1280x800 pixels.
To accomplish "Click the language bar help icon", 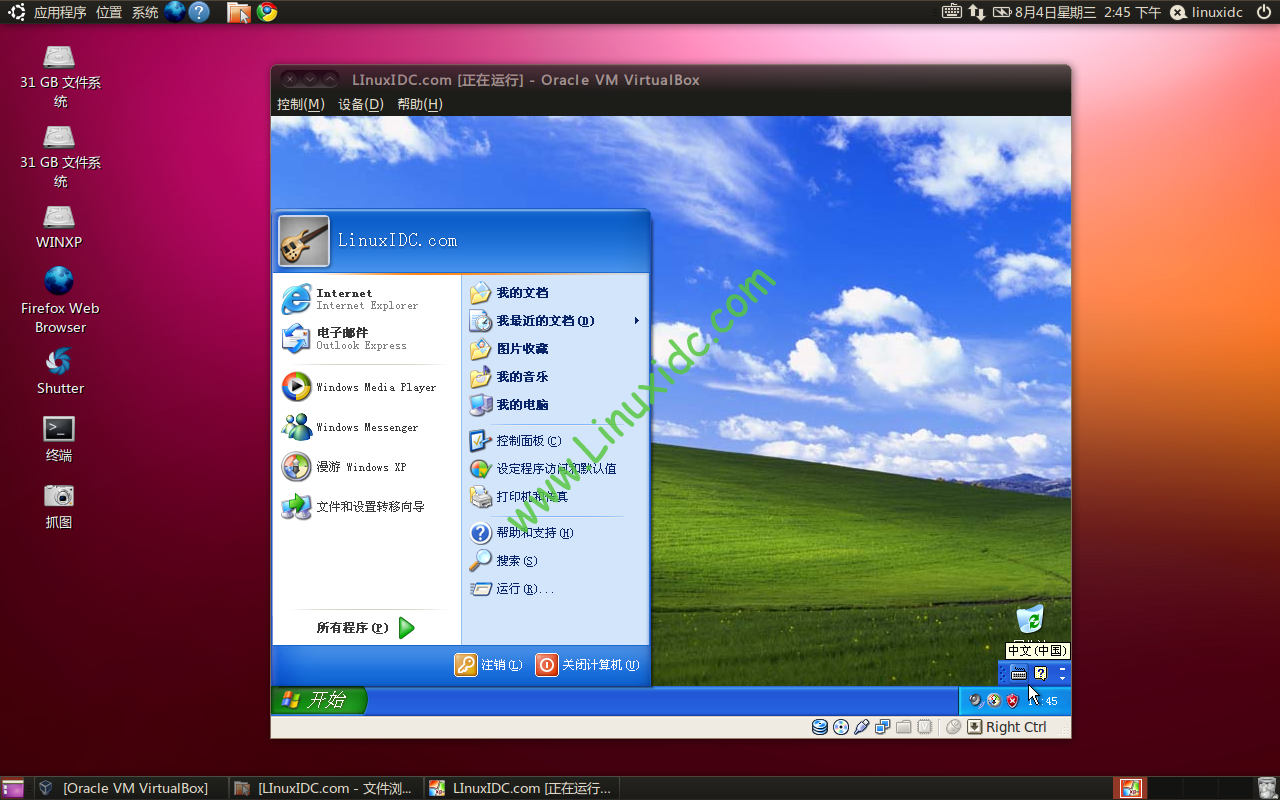I will coord(1040,673).
